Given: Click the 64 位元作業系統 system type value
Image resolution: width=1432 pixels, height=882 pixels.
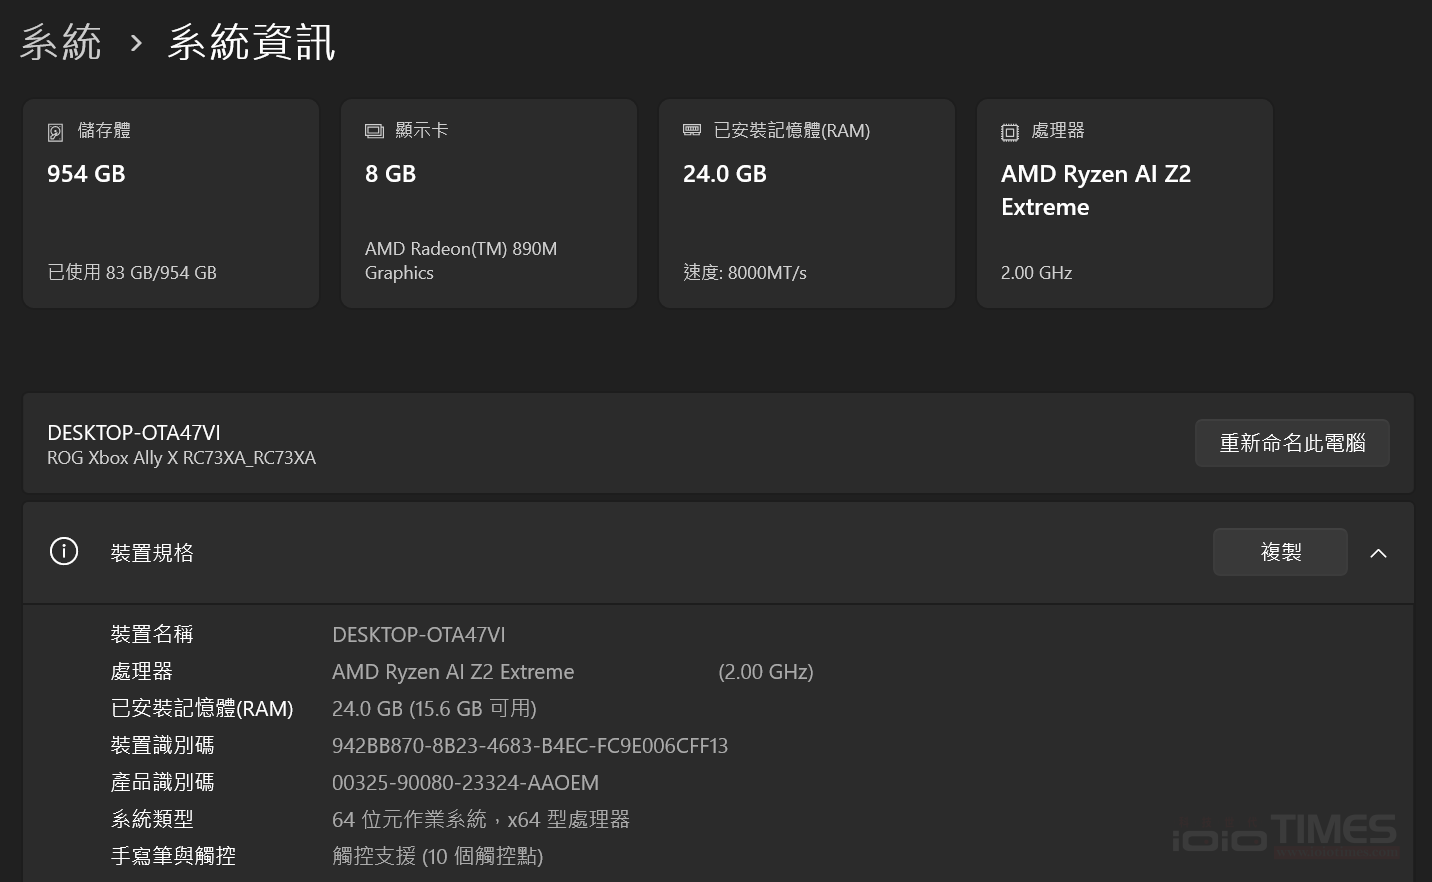Looking at the screenshot, I should [x=481, y=820].
